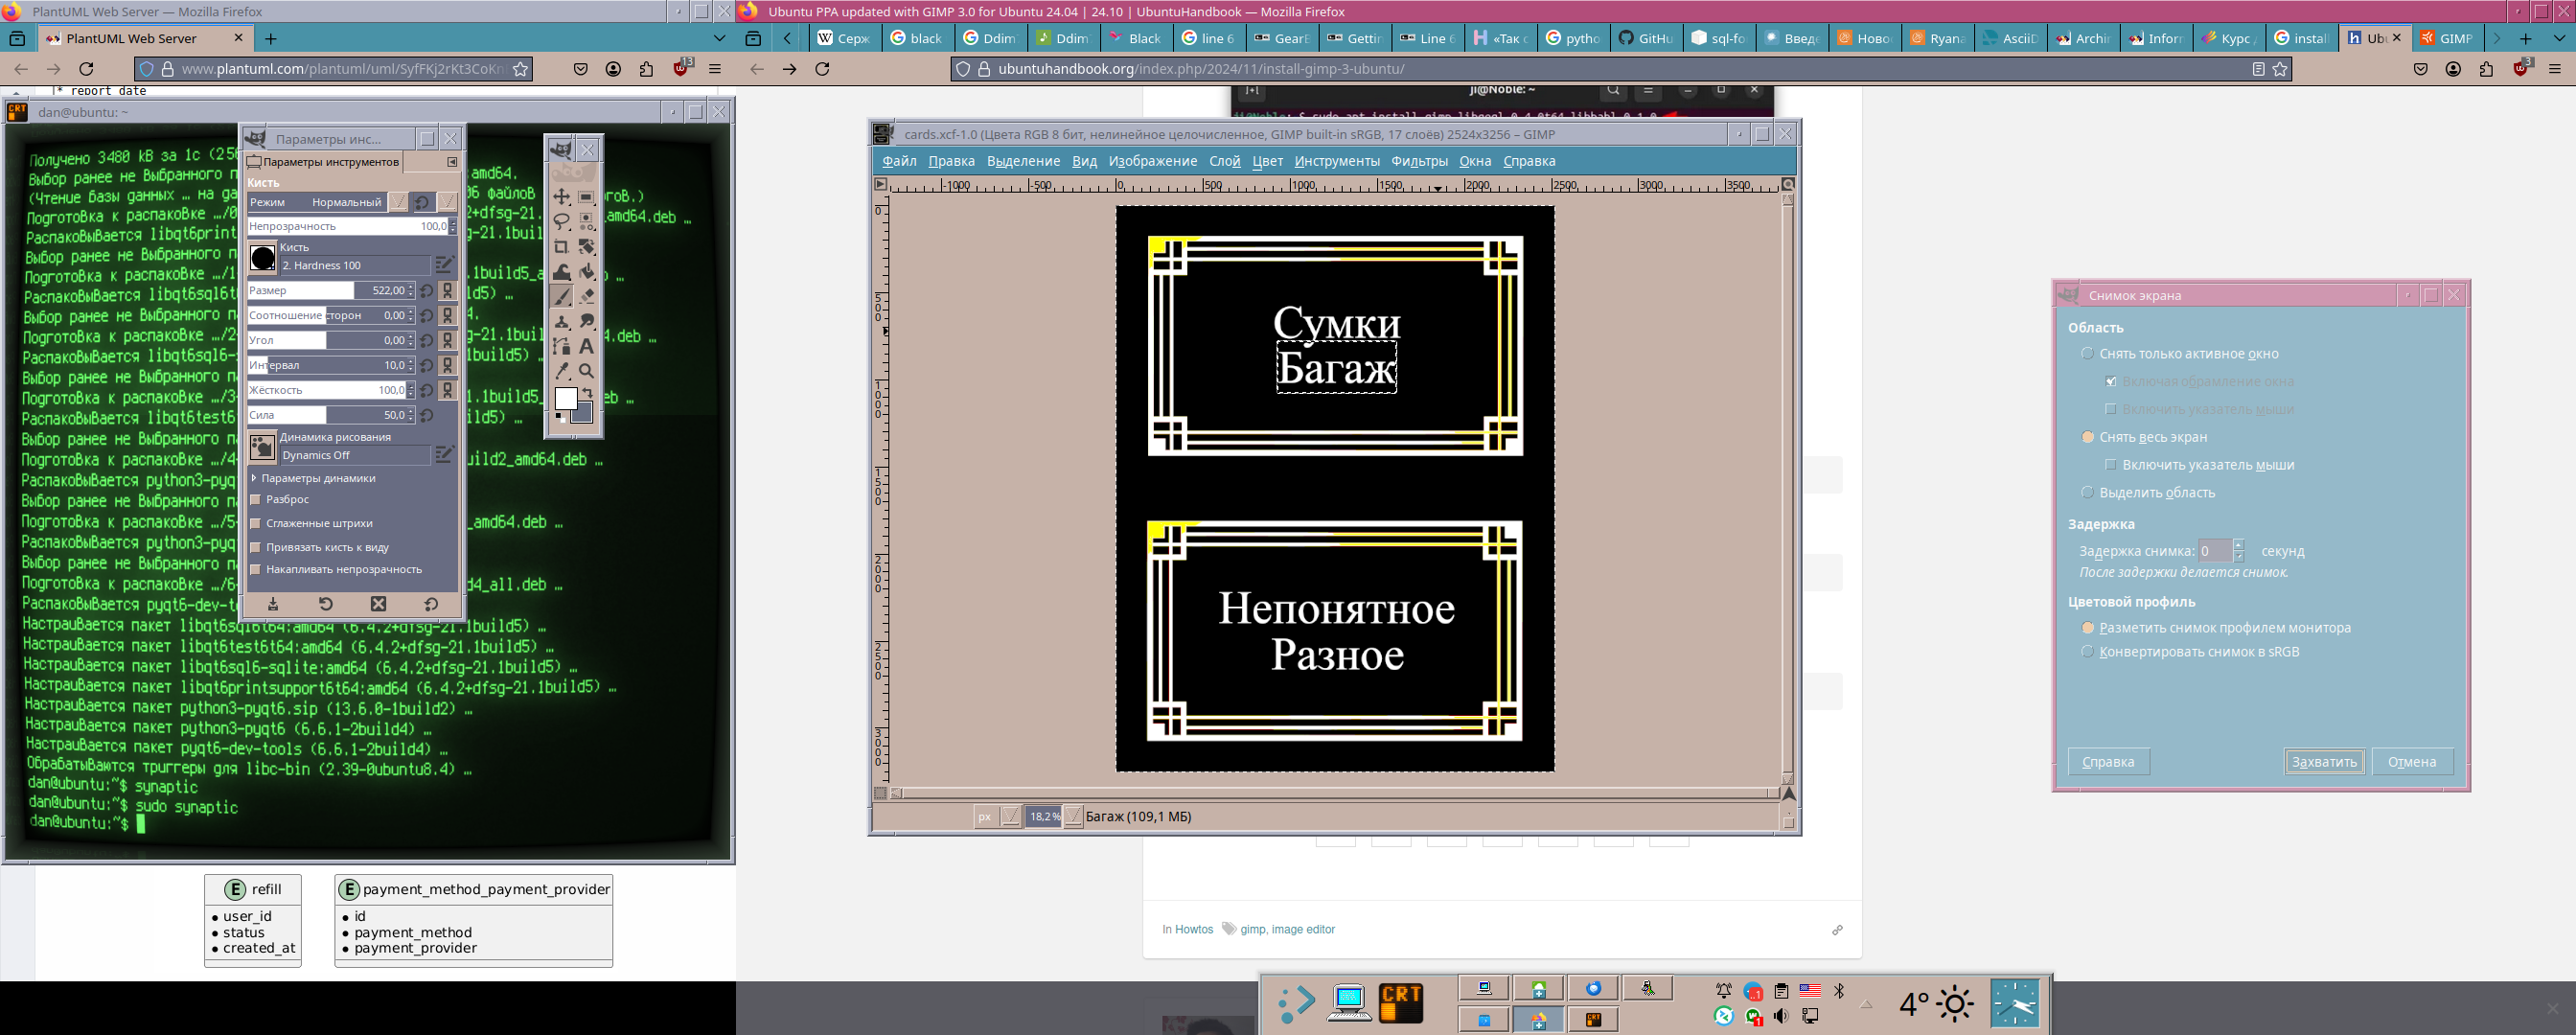Select Выделить область radio button
This screenshot has width=2576, height=1035.
(2087, 492)
